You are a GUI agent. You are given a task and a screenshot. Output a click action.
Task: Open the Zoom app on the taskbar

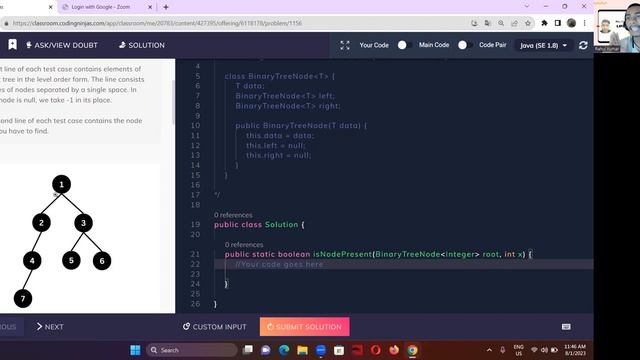click(x=321, y=350)
